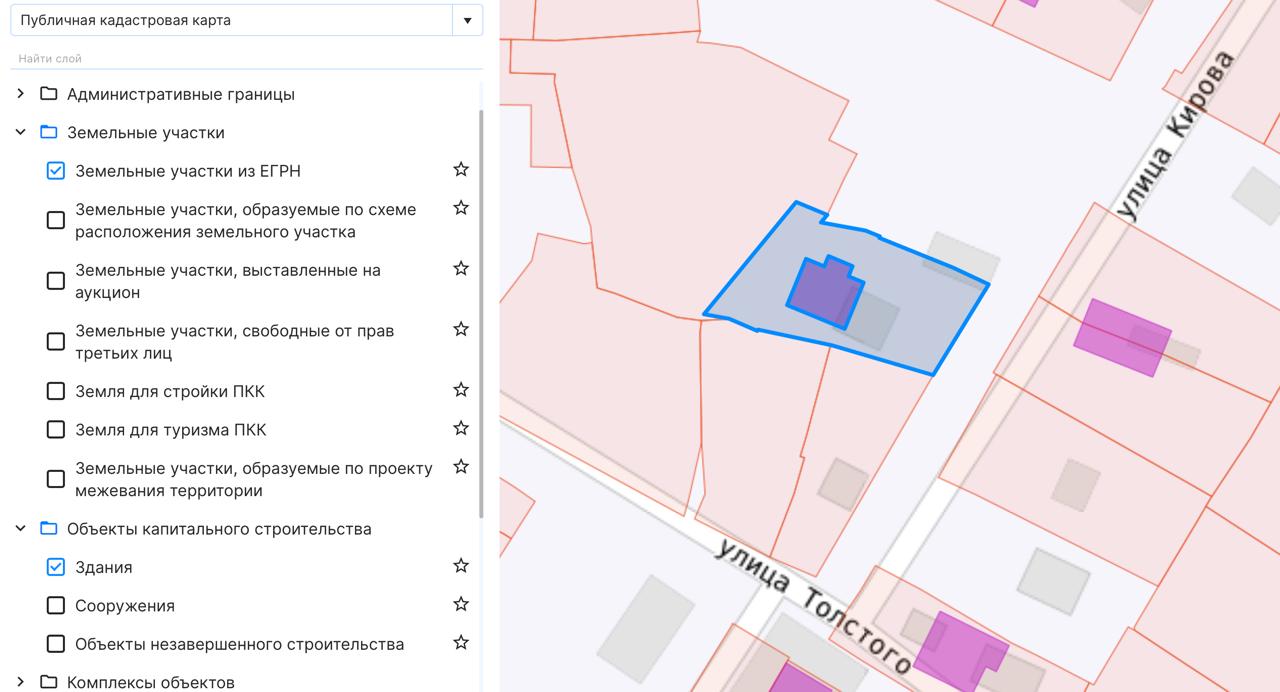Collapse the Объекты капитального строительства group

[20, 528]
